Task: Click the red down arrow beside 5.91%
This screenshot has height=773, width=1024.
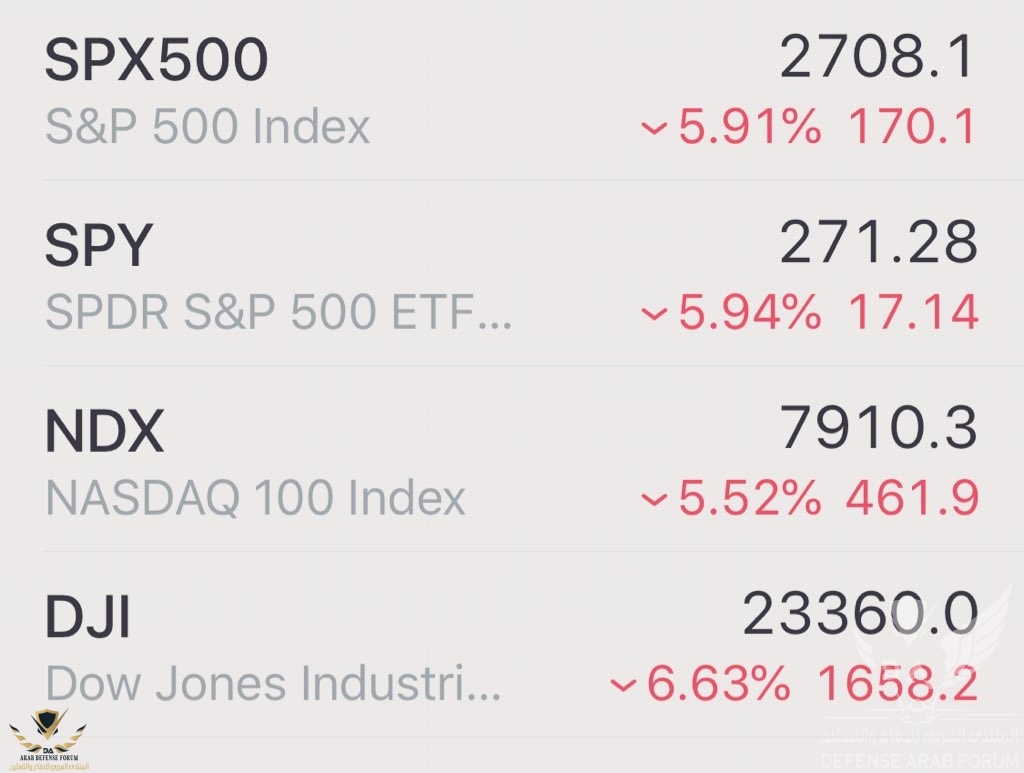Action: coord(655,129)
